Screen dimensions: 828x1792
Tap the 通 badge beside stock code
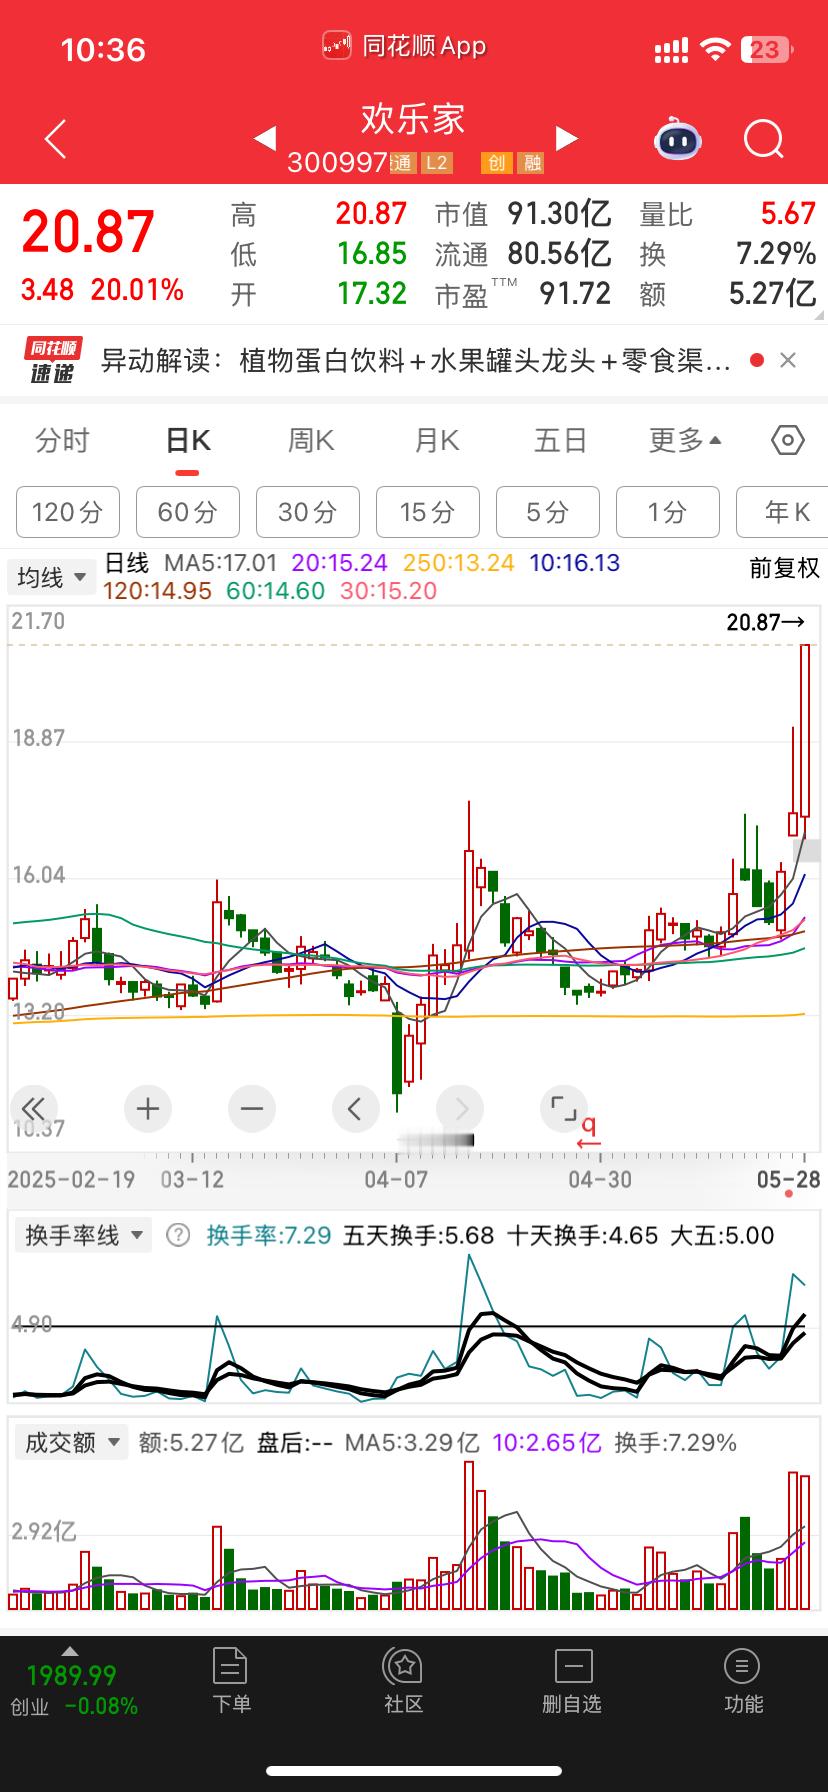click(x=402, y=163)
